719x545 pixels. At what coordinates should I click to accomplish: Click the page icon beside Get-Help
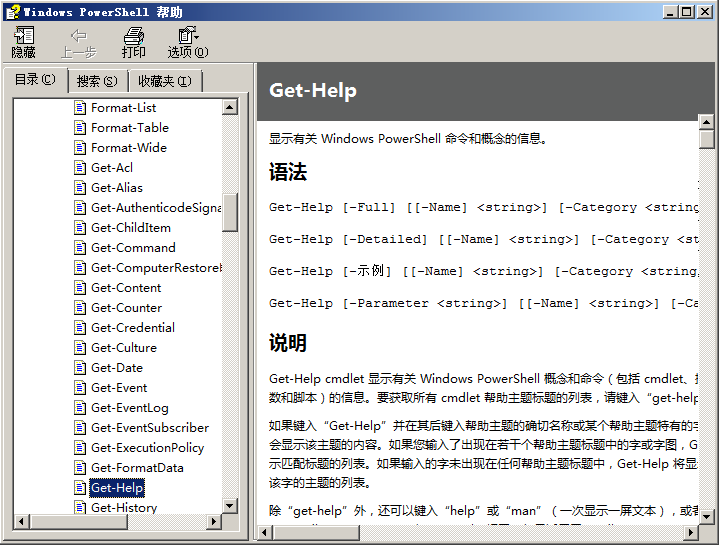[80, 487]
